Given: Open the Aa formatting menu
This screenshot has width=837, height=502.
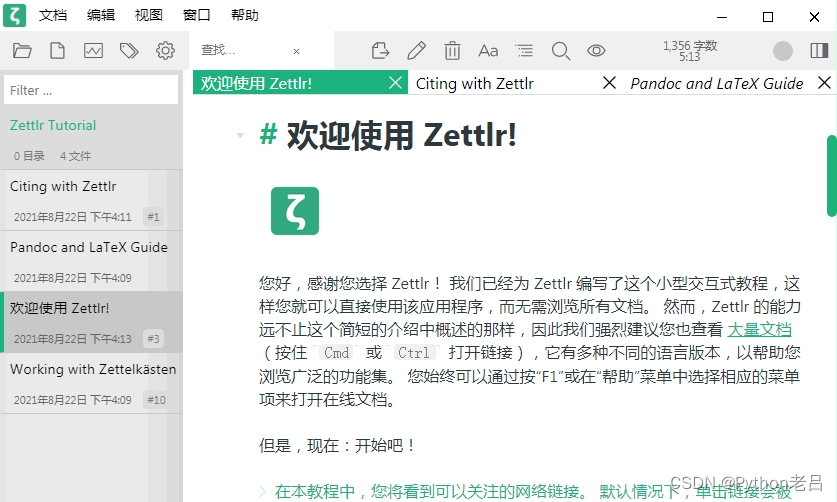Looking at the screenshot, I should (488, 51).
